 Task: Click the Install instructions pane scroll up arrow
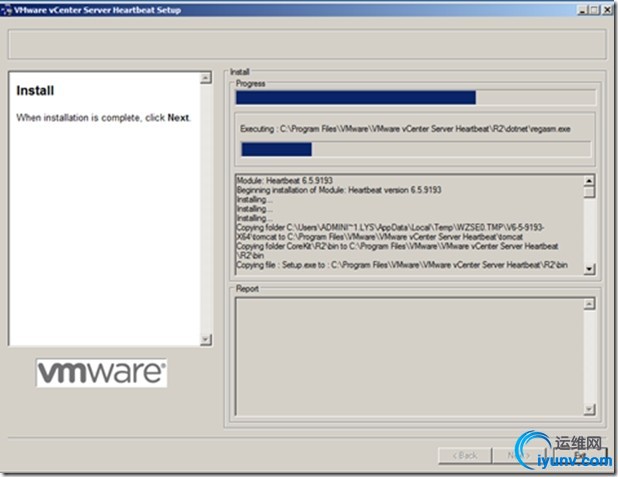pos(206,78)
